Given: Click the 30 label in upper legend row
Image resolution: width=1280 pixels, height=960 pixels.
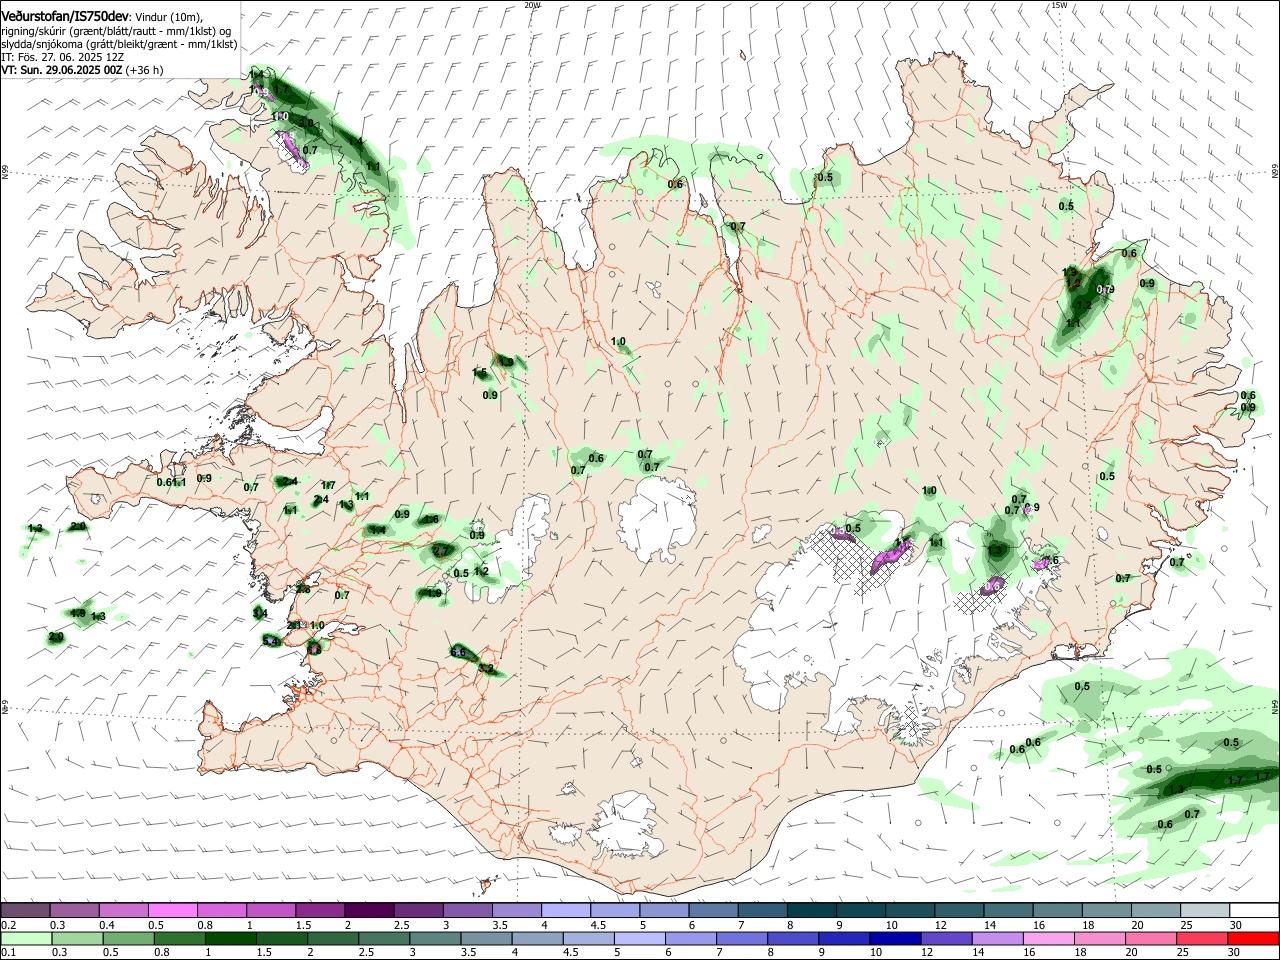Looking at the screenshot, I should 1236,925.
